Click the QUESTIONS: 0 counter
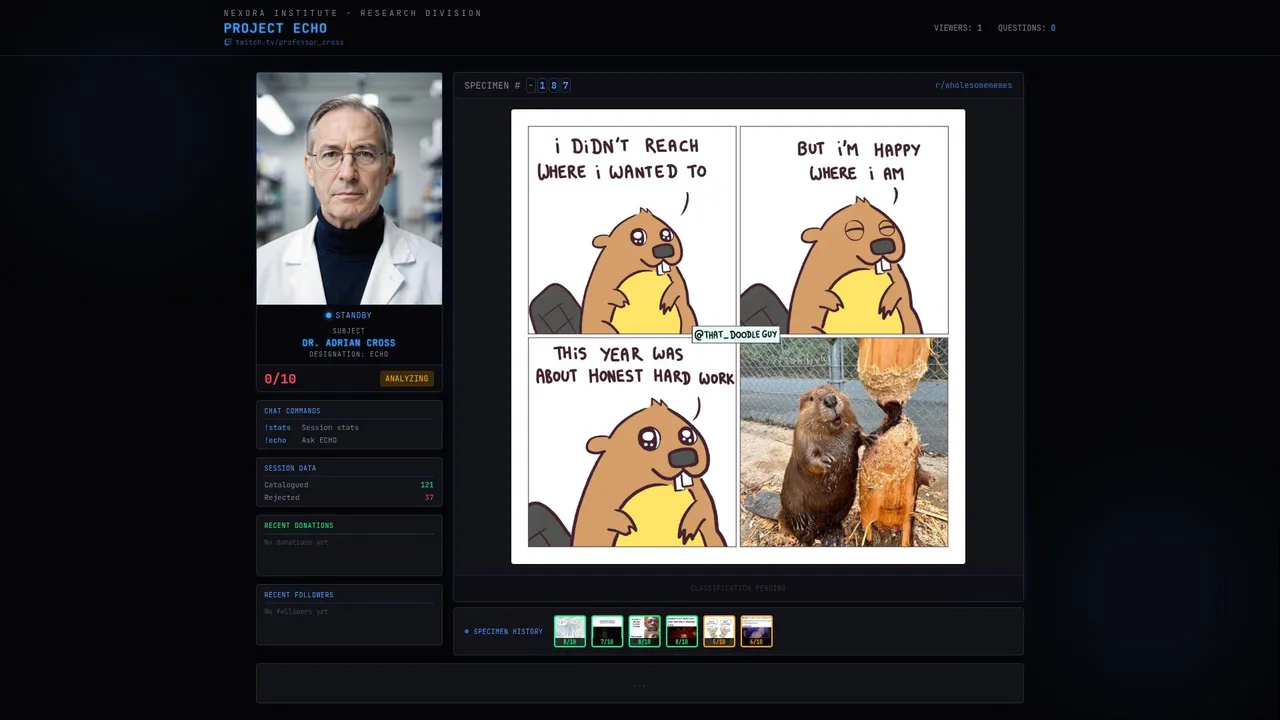This screenshot has height=720, width=1280. [x=1027, y=28]
